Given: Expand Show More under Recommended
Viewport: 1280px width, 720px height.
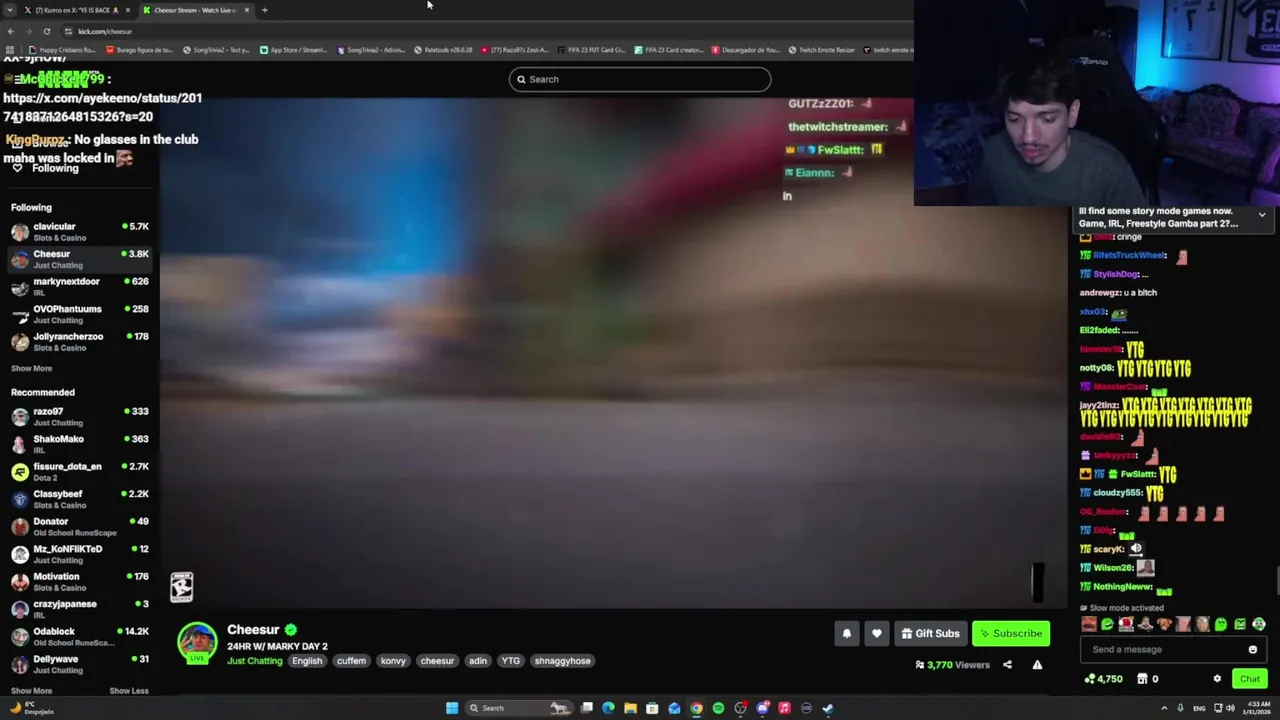Looking at the screenshot, I should point(31,691).
